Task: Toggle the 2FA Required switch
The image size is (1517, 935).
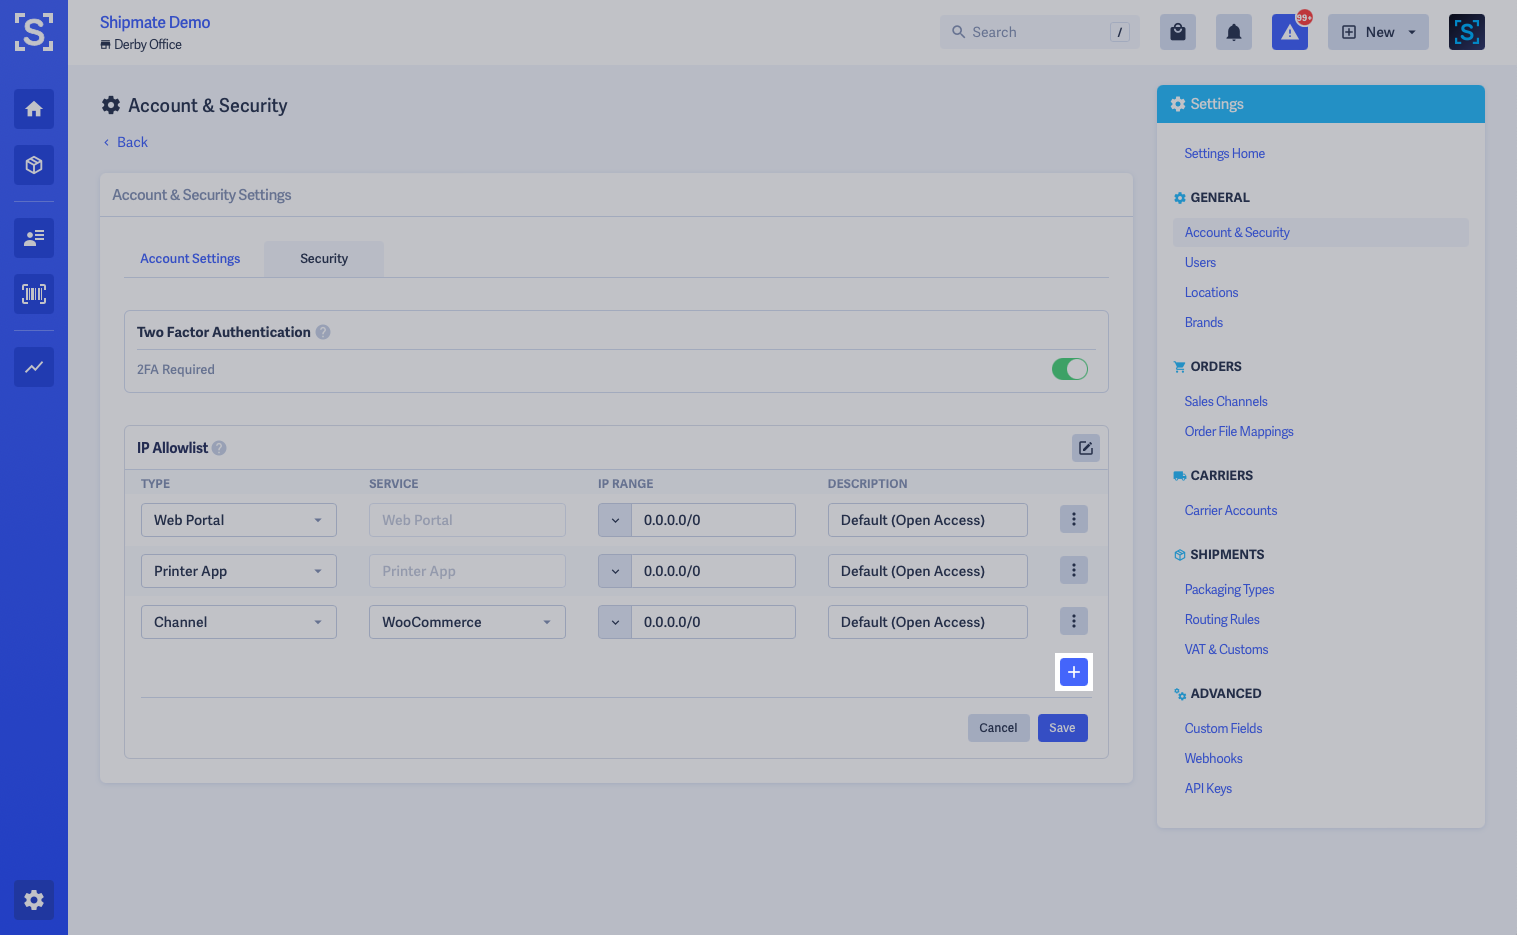Action: click(1070, 369)
